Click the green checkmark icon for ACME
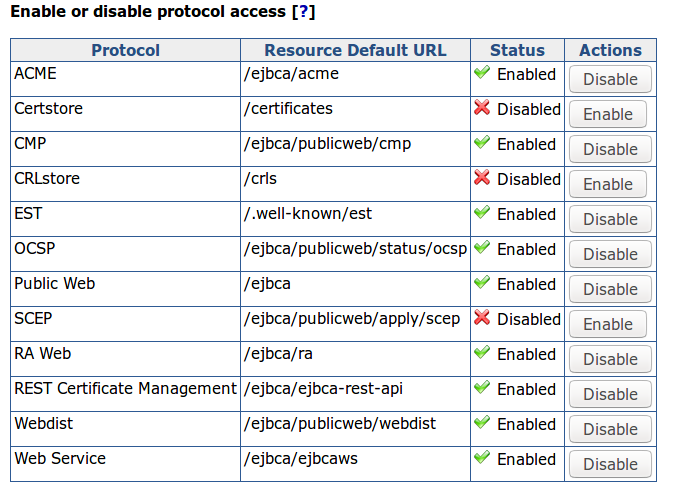673x496 pixels. tap(482, 74)
